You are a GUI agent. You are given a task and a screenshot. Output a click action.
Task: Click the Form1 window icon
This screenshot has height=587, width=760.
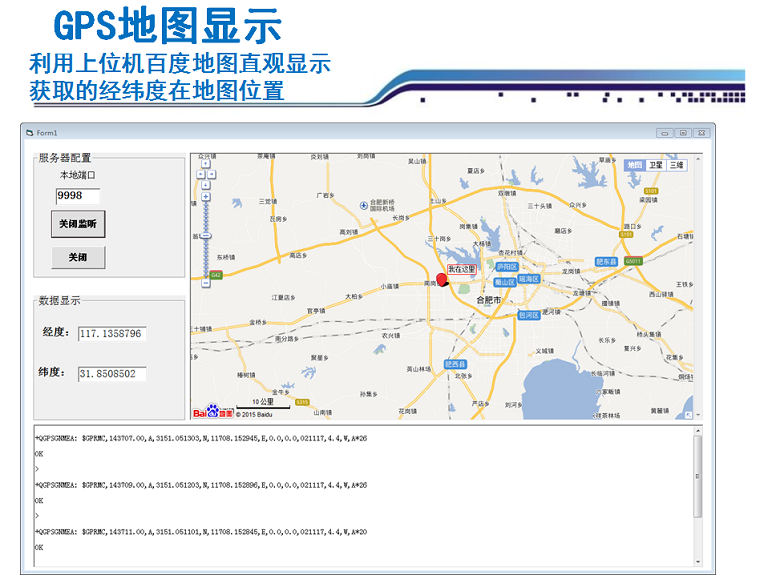30,133
